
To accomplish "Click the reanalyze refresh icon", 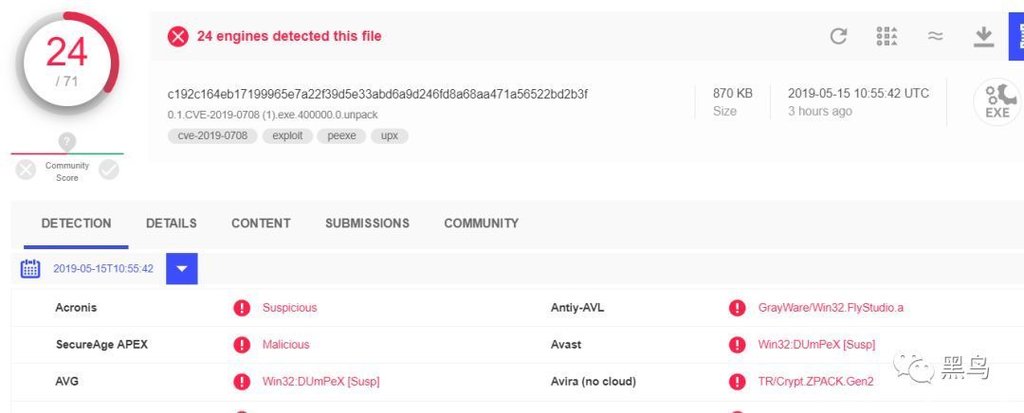I will (839, 37).
